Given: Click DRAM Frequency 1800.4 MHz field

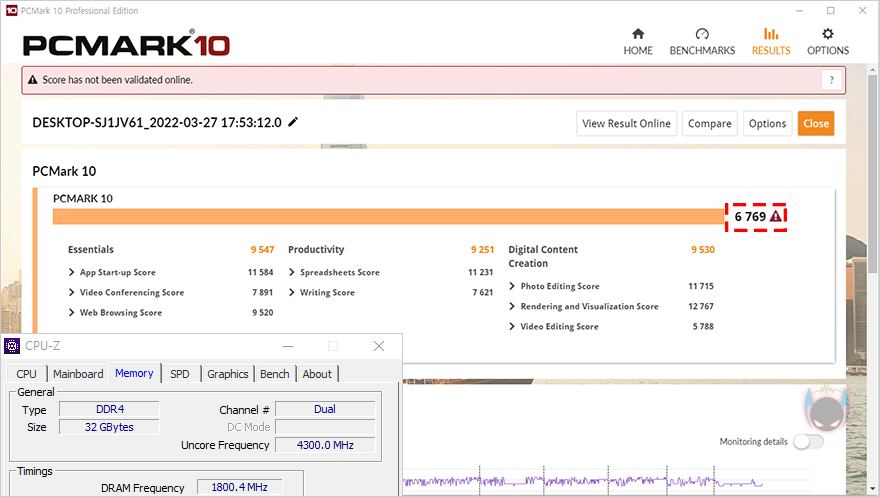Looking at the screenshot, I should point(240,487).
